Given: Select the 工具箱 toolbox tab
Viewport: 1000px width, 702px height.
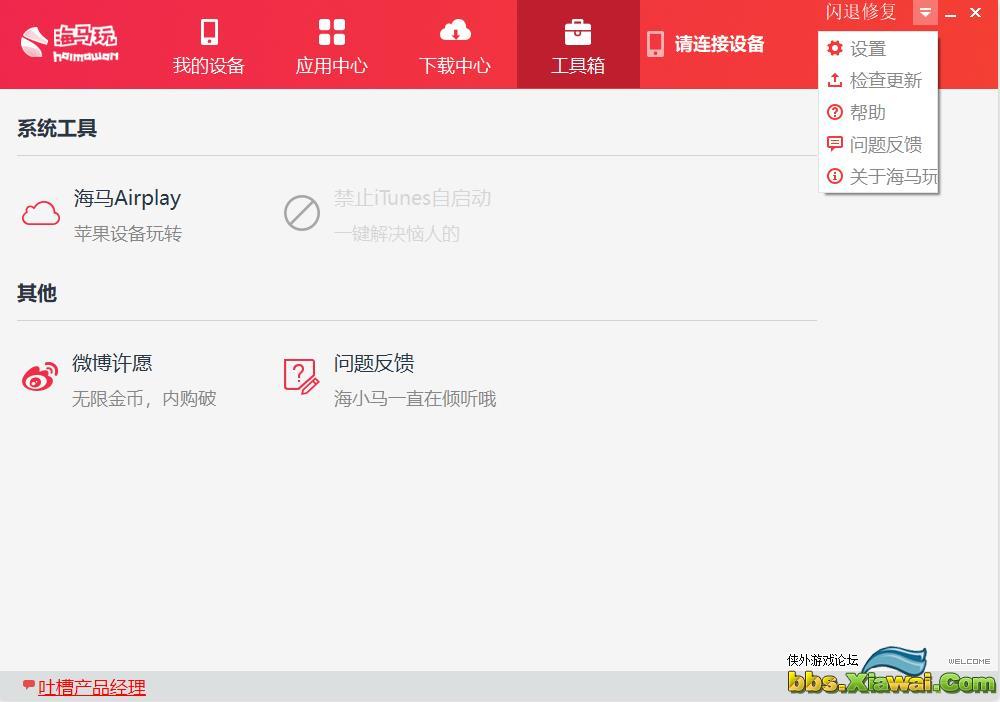Looking at the screenshot, I should [578, 46].
